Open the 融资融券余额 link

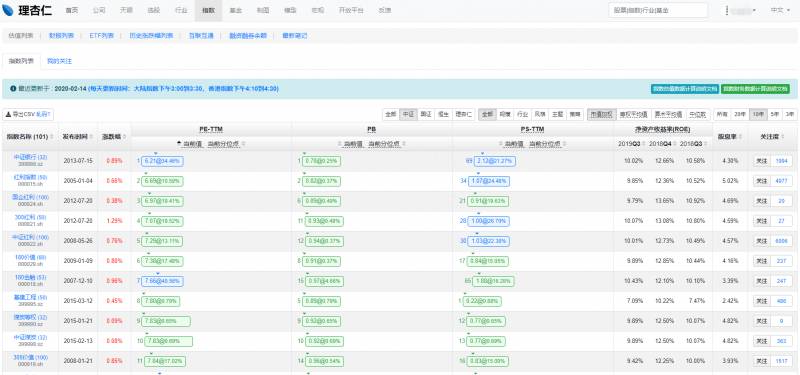(x=247, y=36)
